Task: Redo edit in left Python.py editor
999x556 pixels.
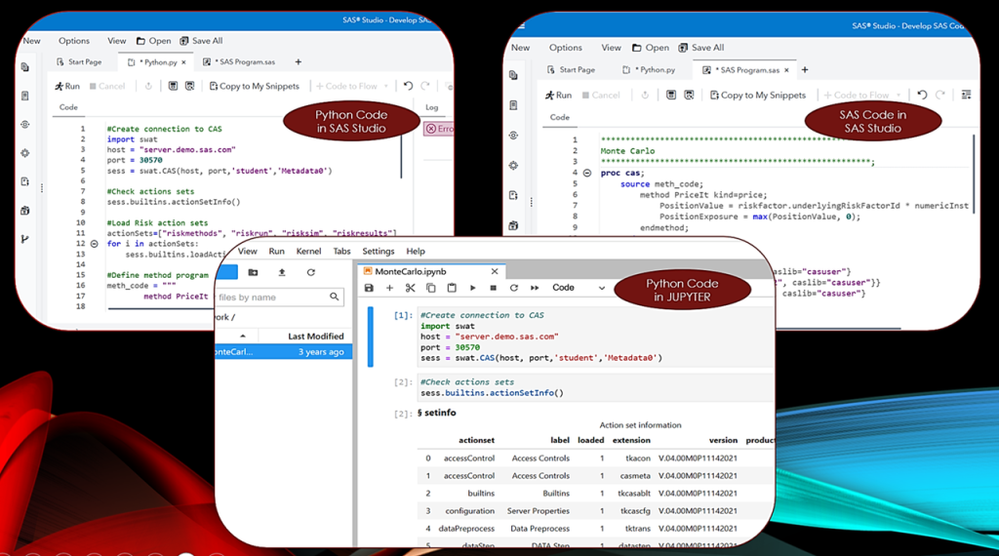Action: [425, 86]
